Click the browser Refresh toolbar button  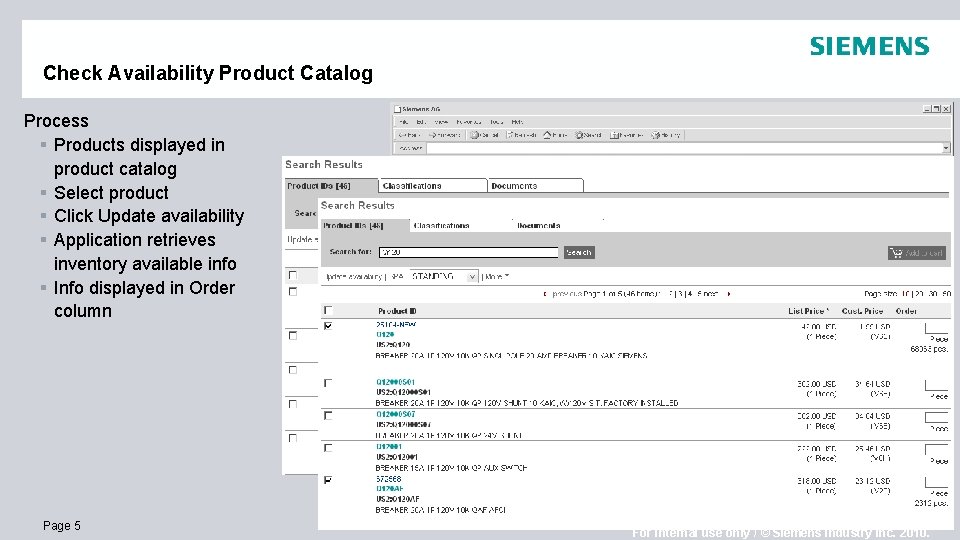click(522, 135)
